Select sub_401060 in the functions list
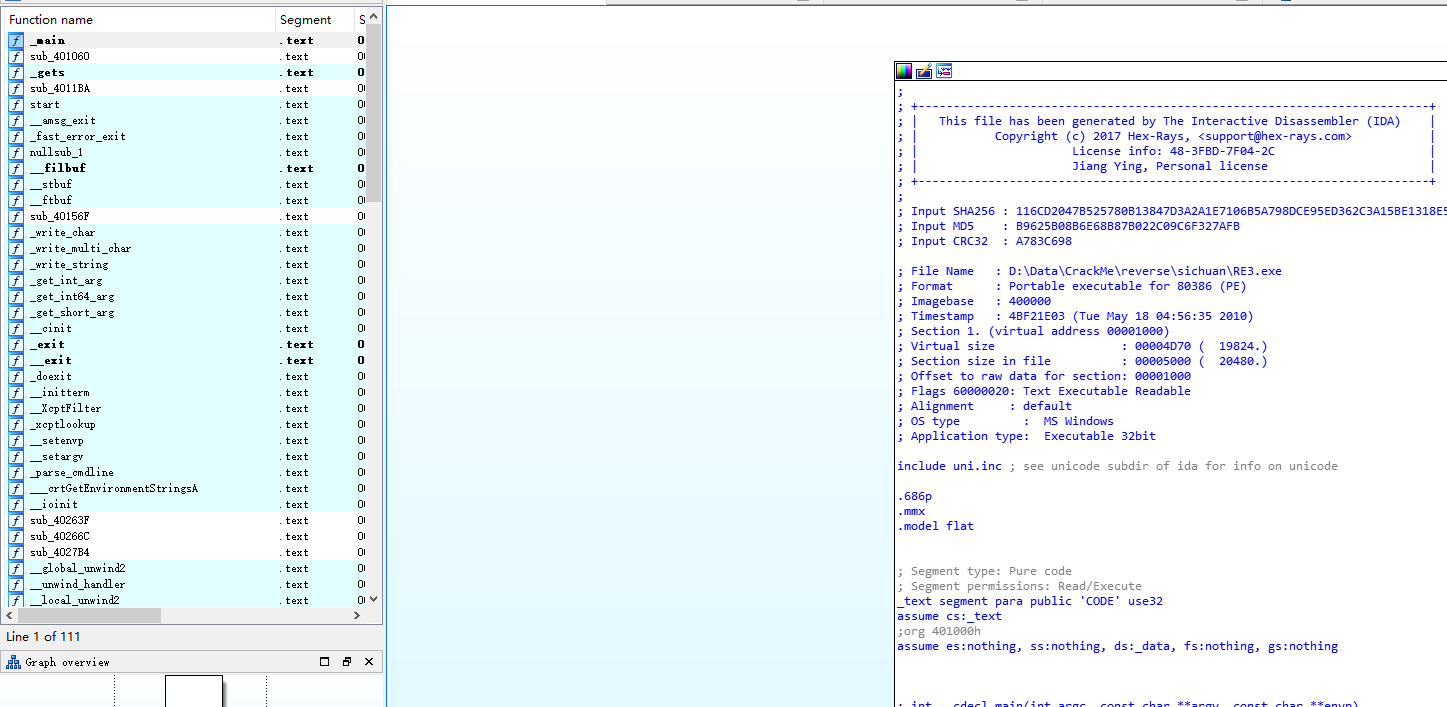The width and height of the screenshot is (1447, 707). (x=59, y=57)
